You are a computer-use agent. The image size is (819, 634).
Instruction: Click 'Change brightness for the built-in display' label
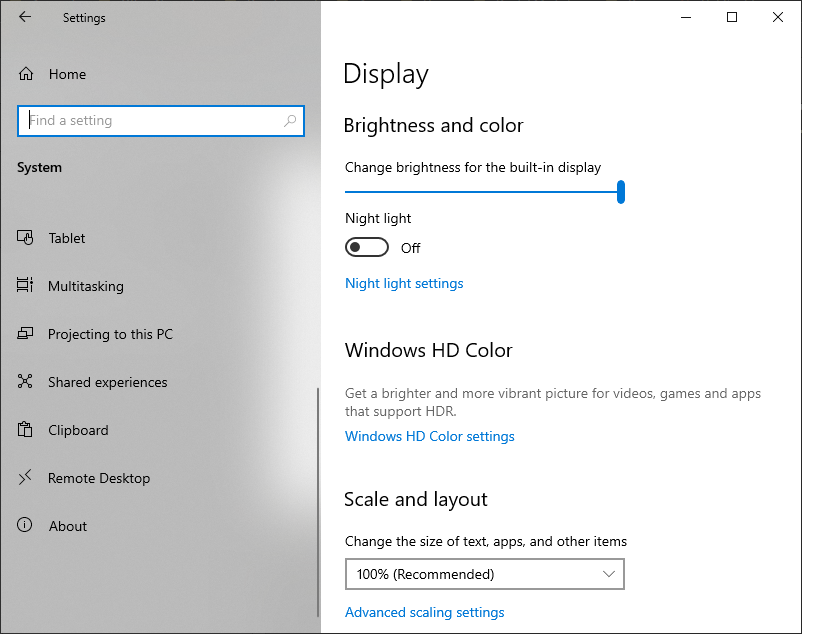click(x=473, y=168)
